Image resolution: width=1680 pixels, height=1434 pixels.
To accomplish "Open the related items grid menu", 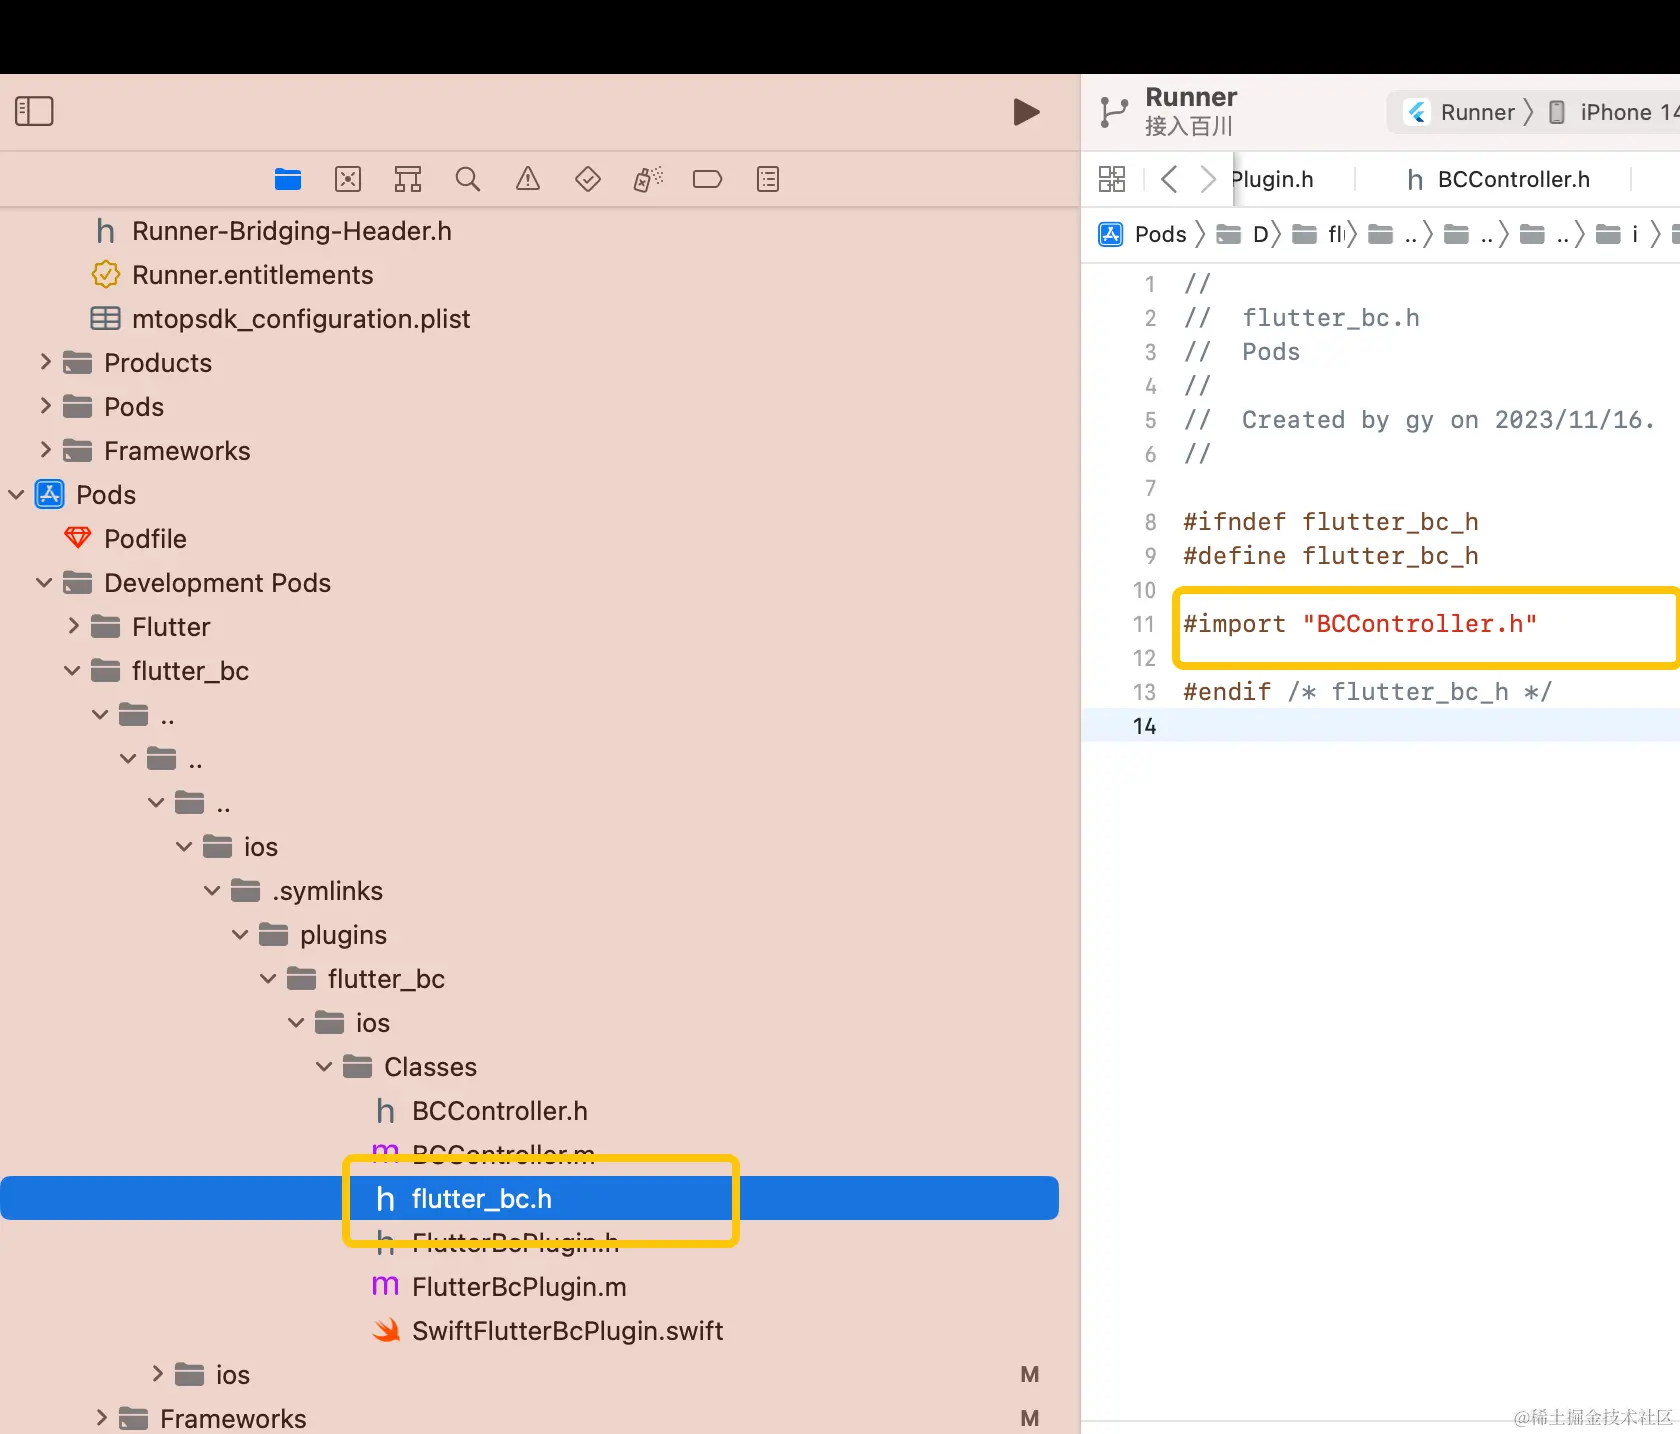I will [1112, 179].
